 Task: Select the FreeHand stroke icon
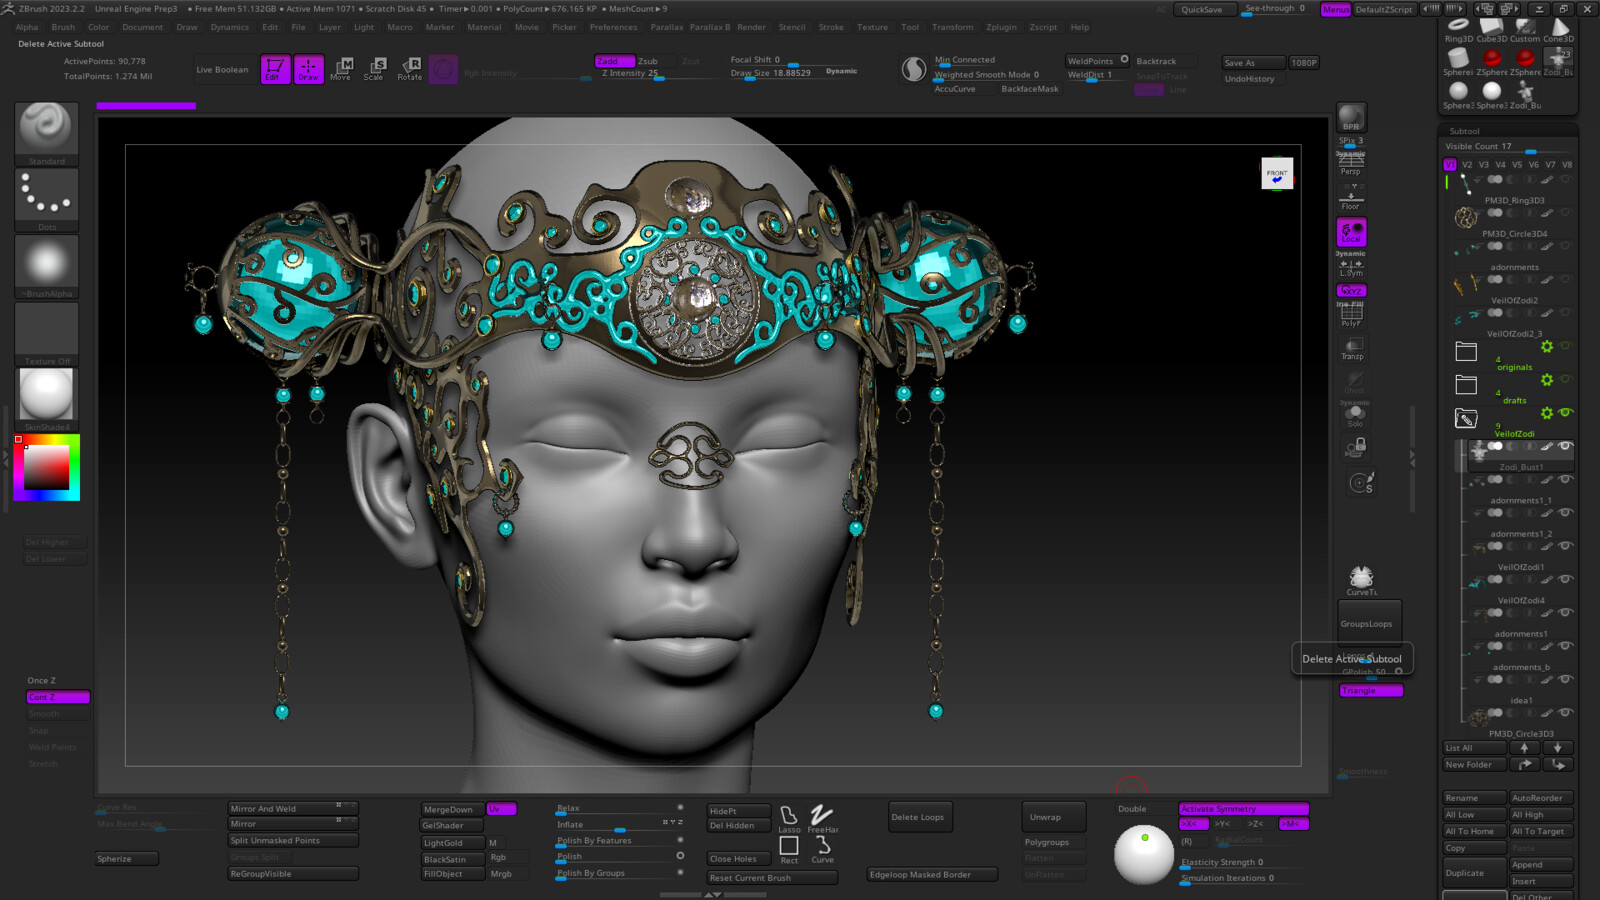(x=822, y=819)
